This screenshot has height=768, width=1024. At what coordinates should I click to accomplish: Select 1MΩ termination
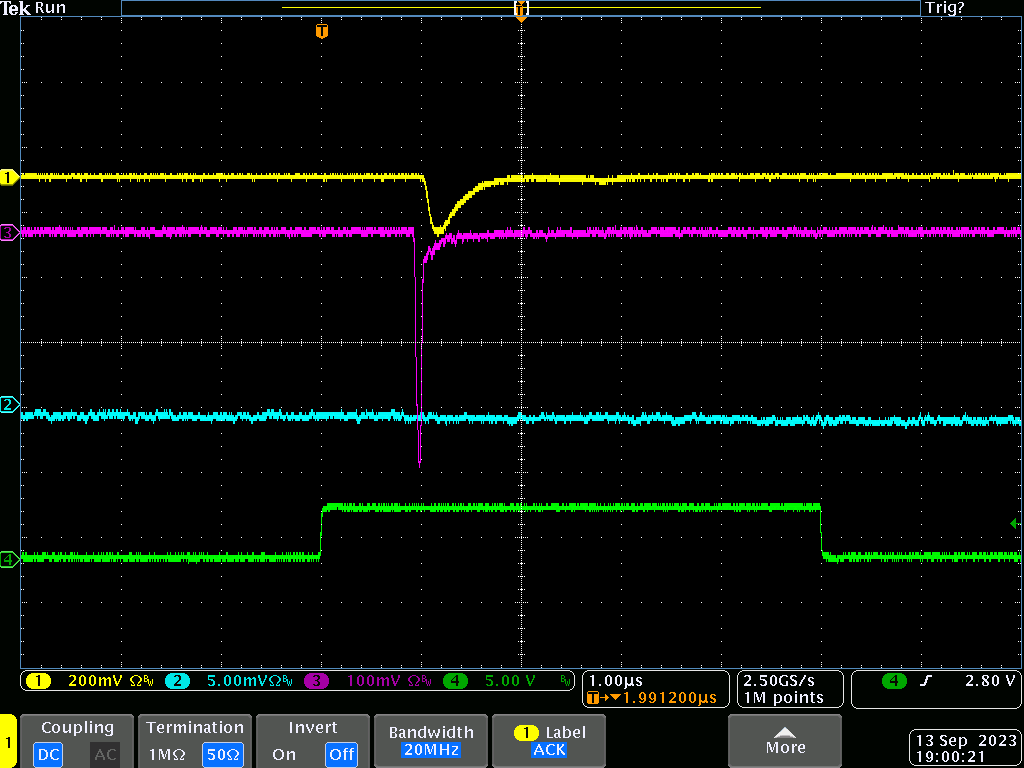tap(165, 755)
